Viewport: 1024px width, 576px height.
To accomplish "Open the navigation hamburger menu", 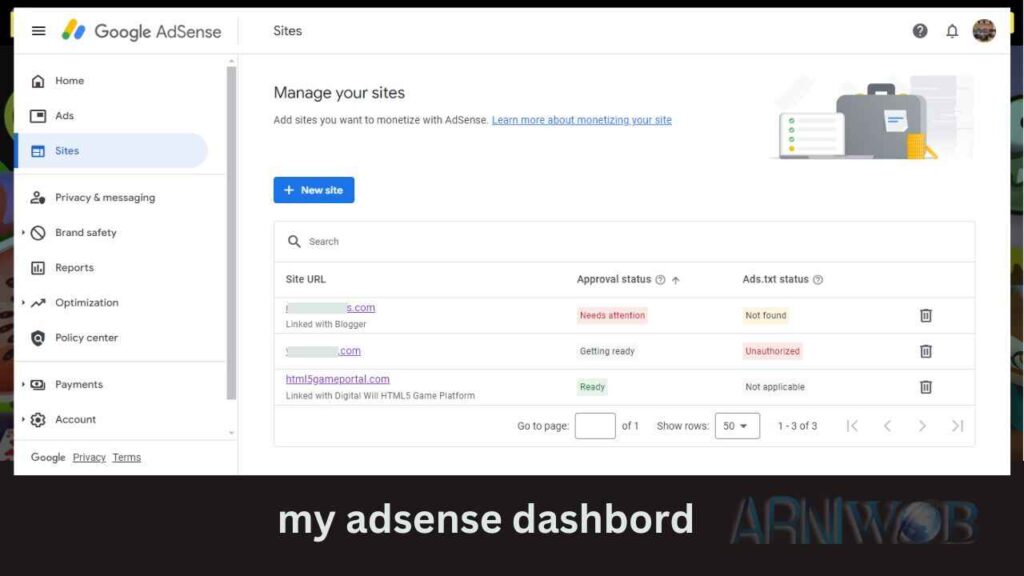I will [x=38, y=30].
